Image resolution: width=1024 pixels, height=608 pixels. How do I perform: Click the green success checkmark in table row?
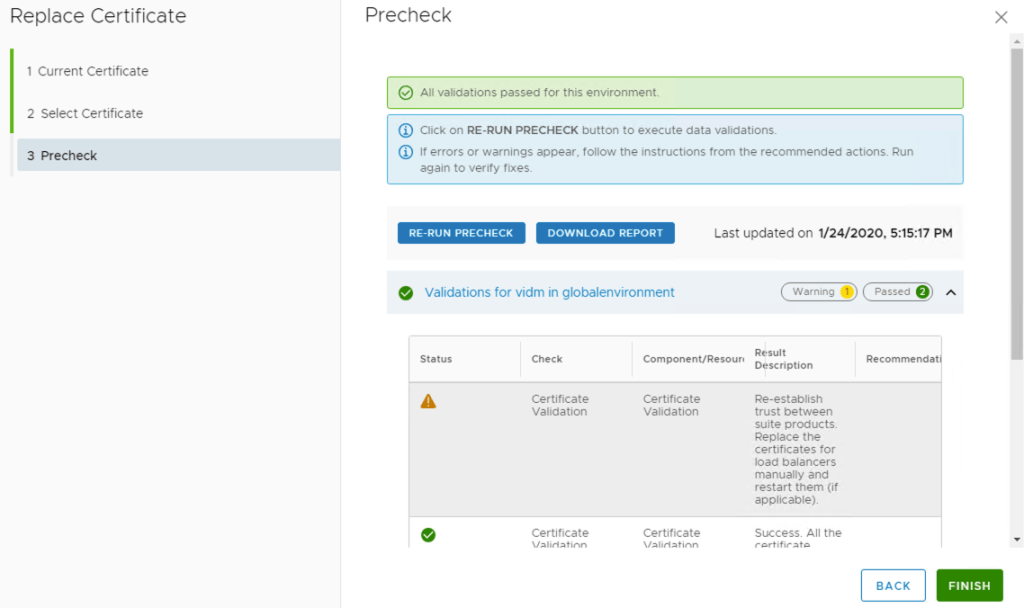point(428,535)
